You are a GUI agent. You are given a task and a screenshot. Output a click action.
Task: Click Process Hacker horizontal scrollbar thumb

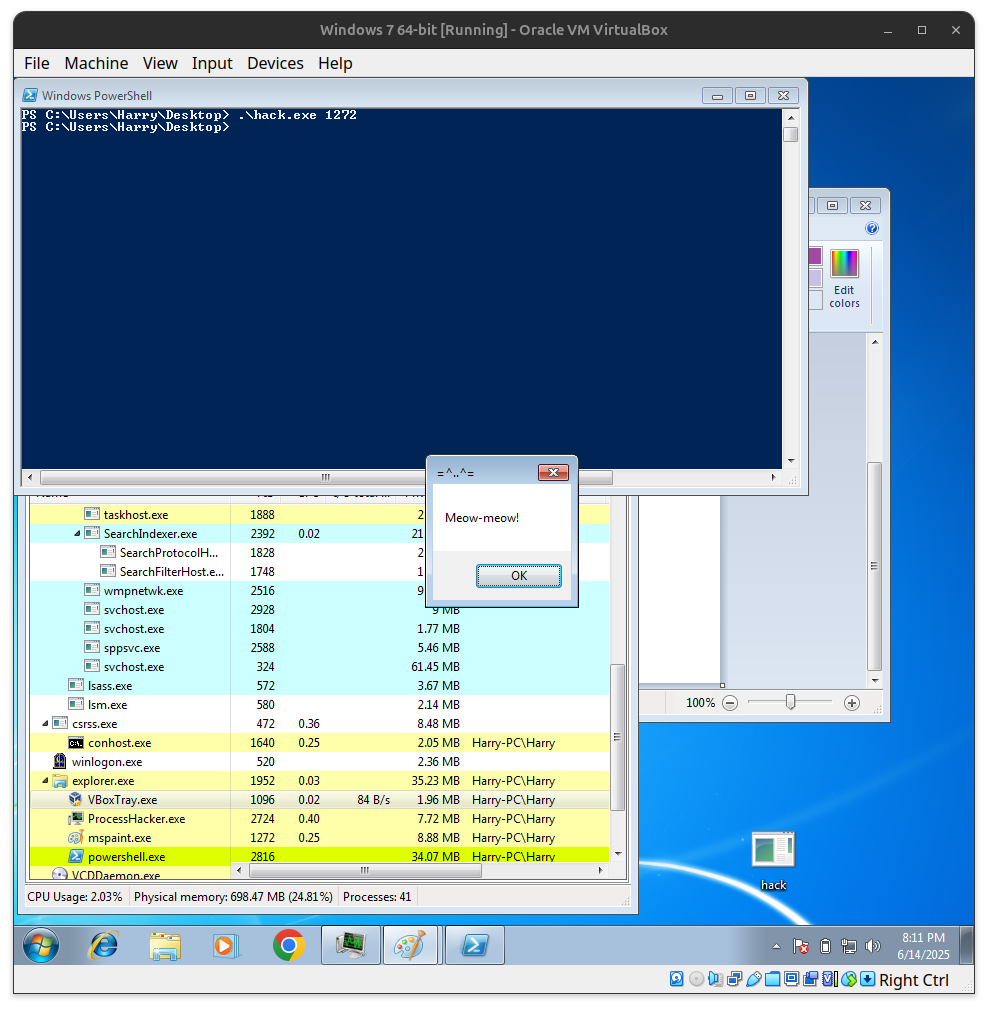click(x=365, y=870)
